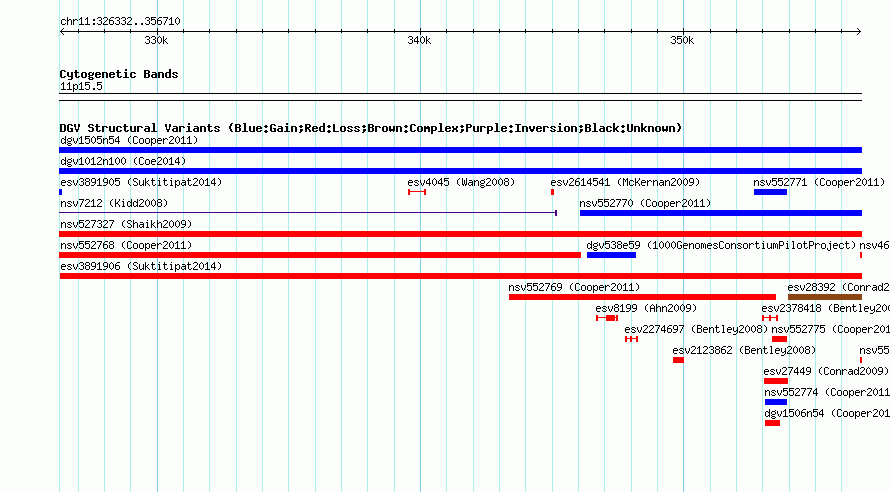This screenshot has width=890, height=492.
Task: Click the nsv552769 (Cooper2011) red loss bar
Action: click(643, 297)
